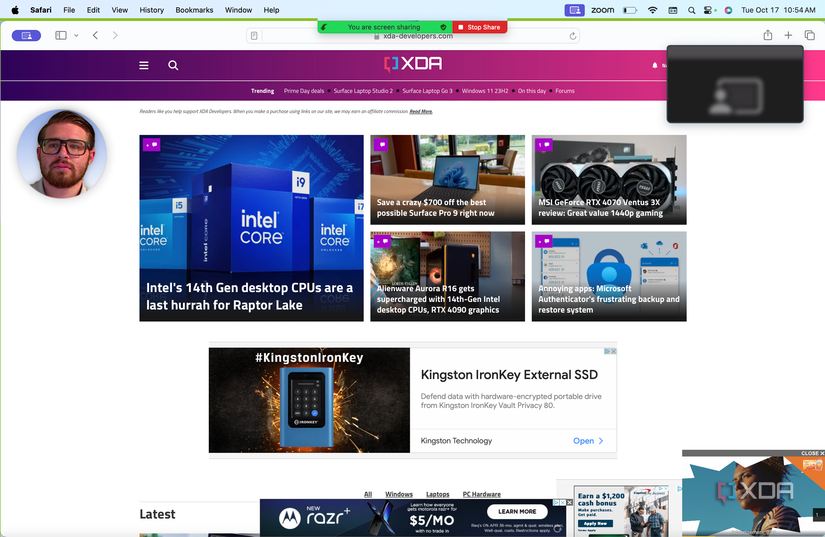Close the Motorola razr banner ad
Image resolution: width=825 pixels, height=537 pixels.
pos(569,503)
